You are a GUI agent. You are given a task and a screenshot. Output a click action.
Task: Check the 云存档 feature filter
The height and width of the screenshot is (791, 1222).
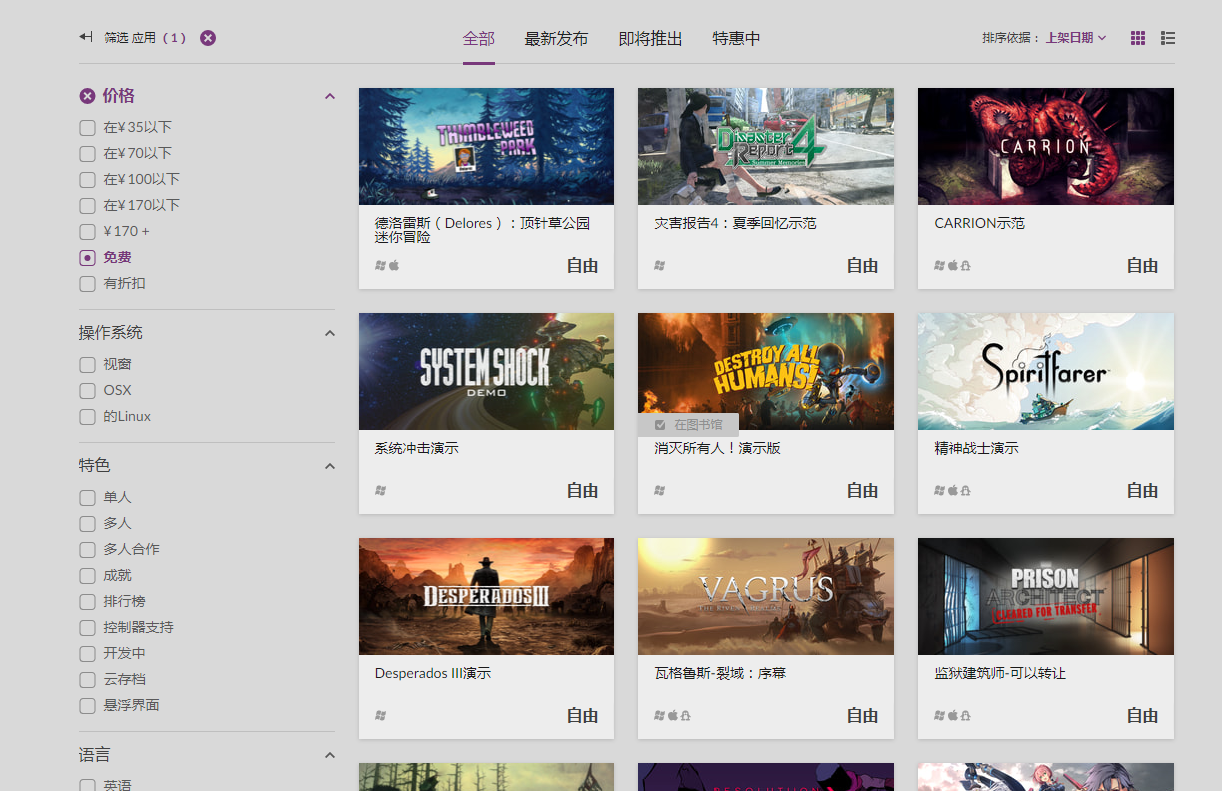click(x=87, y=679)
